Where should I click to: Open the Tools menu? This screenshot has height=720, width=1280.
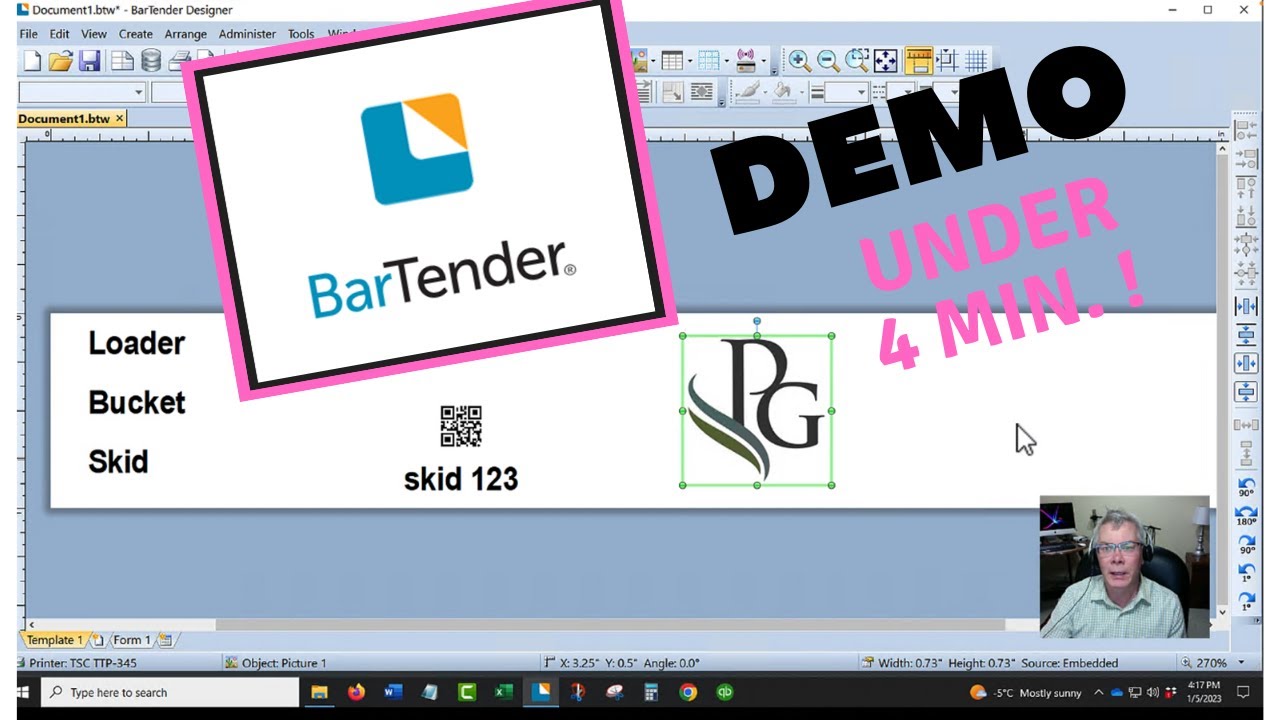click(x=301, y=34)
